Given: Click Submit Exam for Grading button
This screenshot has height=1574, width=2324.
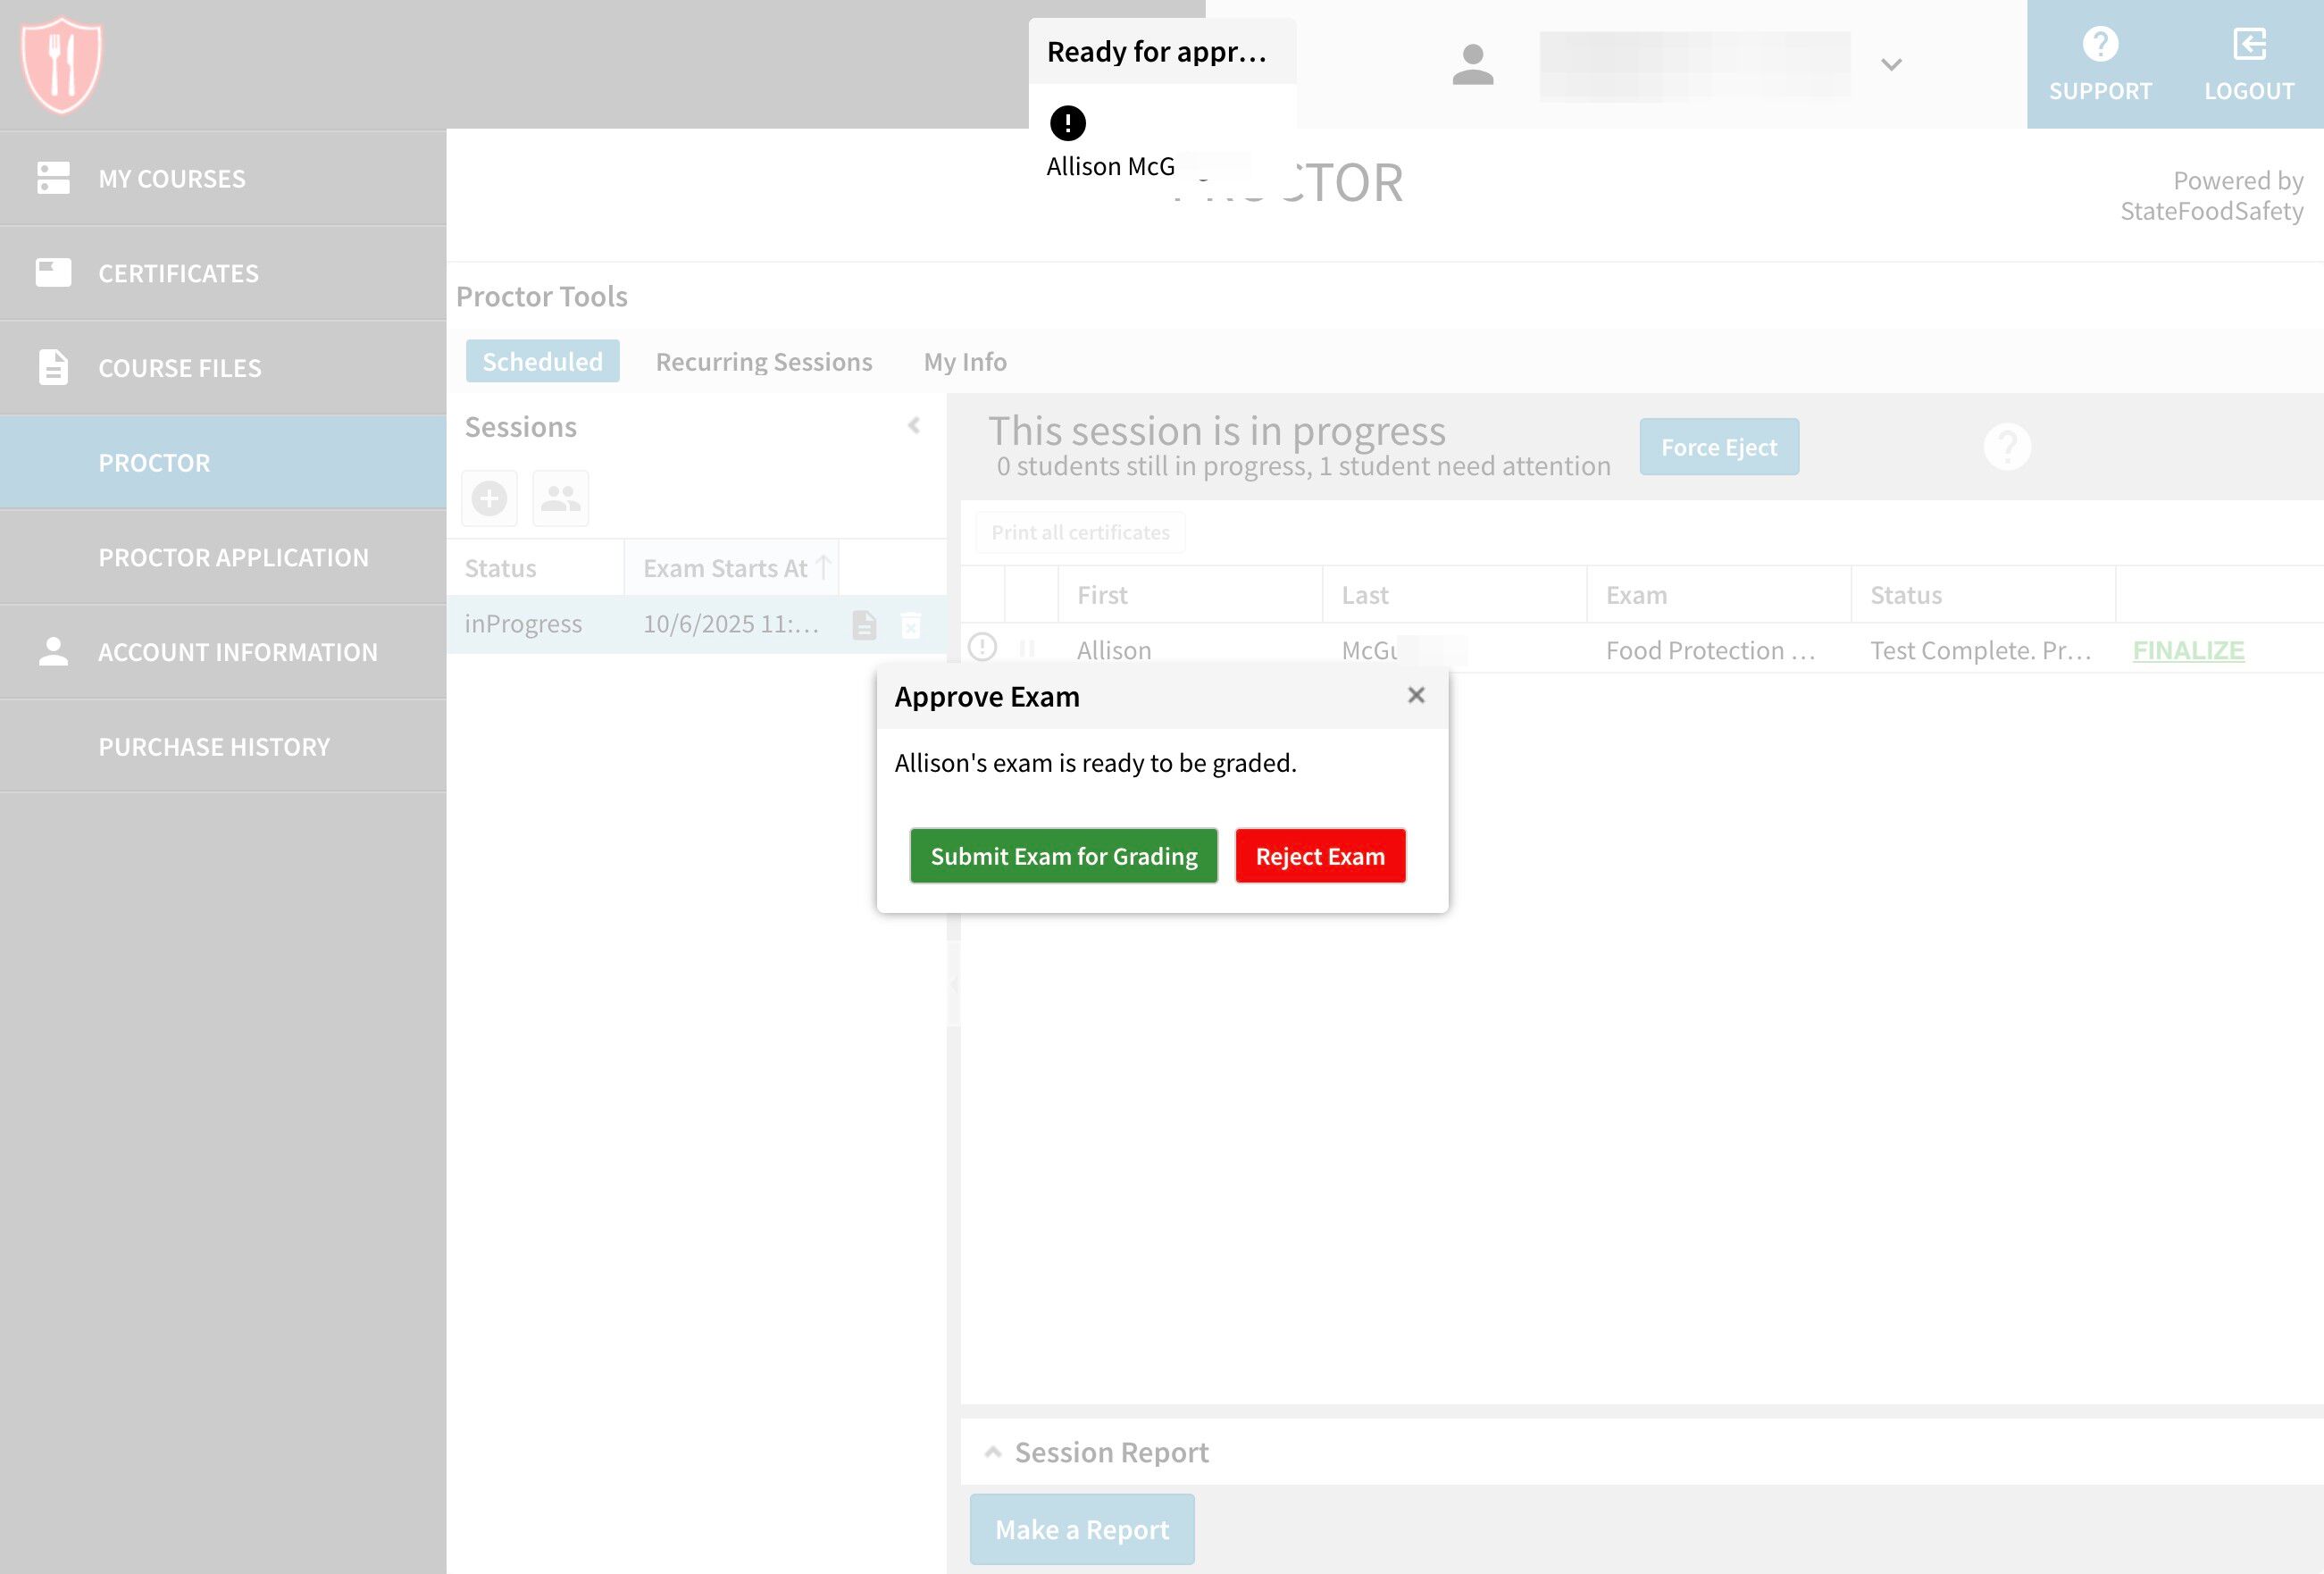Looking at the screenshot, I should (1063, 856).
